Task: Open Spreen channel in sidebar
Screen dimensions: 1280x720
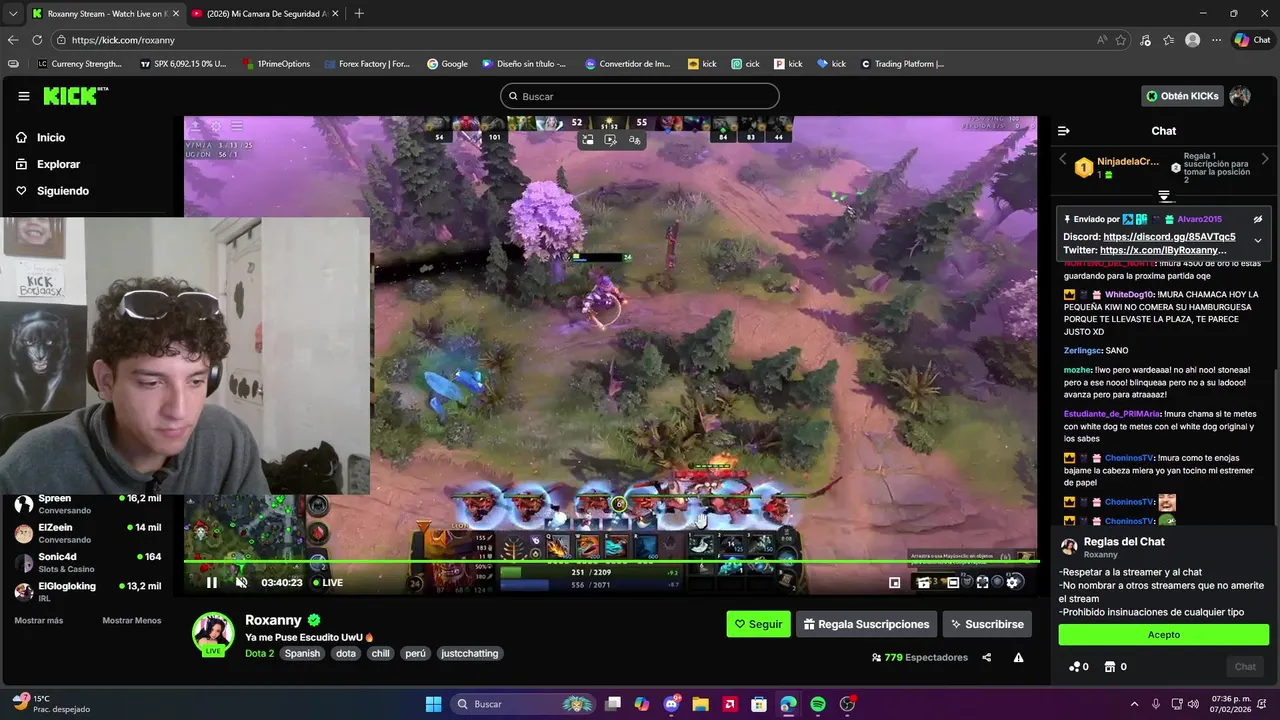Action: [88, 504]
